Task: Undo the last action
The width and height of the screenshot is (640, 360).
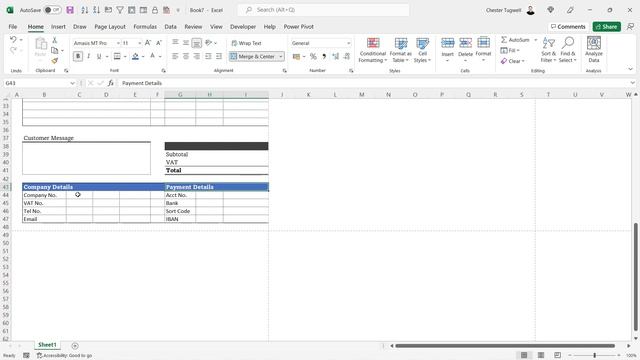Action: 13,40
